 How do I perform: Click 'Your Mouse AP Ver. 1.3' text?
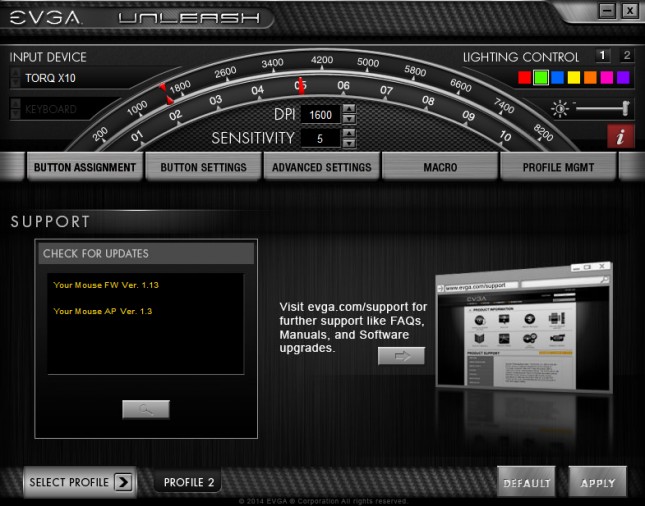(102, 311)
